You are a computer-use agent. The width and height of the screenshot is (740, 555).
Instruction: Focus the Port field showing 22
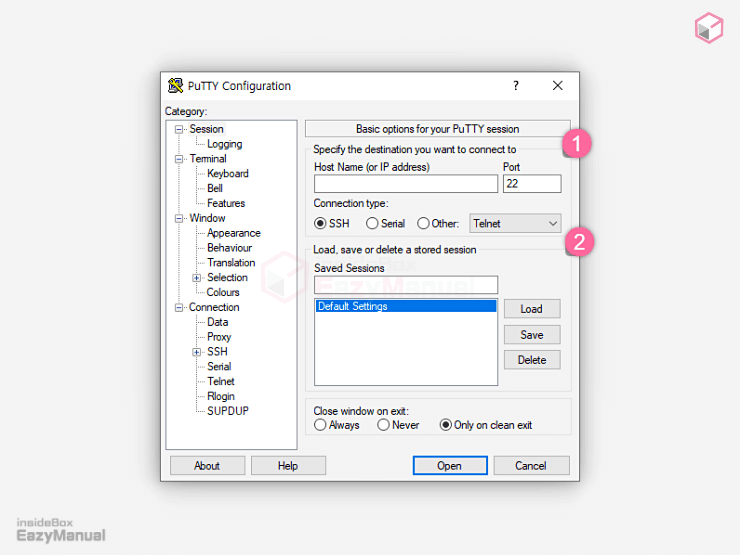(x=532, y=184)
